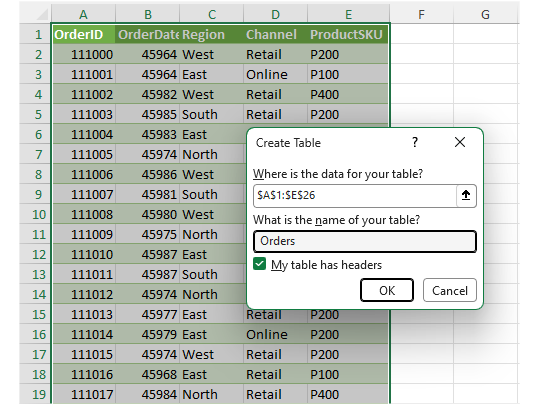Cancel the Create Table dialog
The width and height of the screenshot is (540, 405).
click(x=450, y=290)
